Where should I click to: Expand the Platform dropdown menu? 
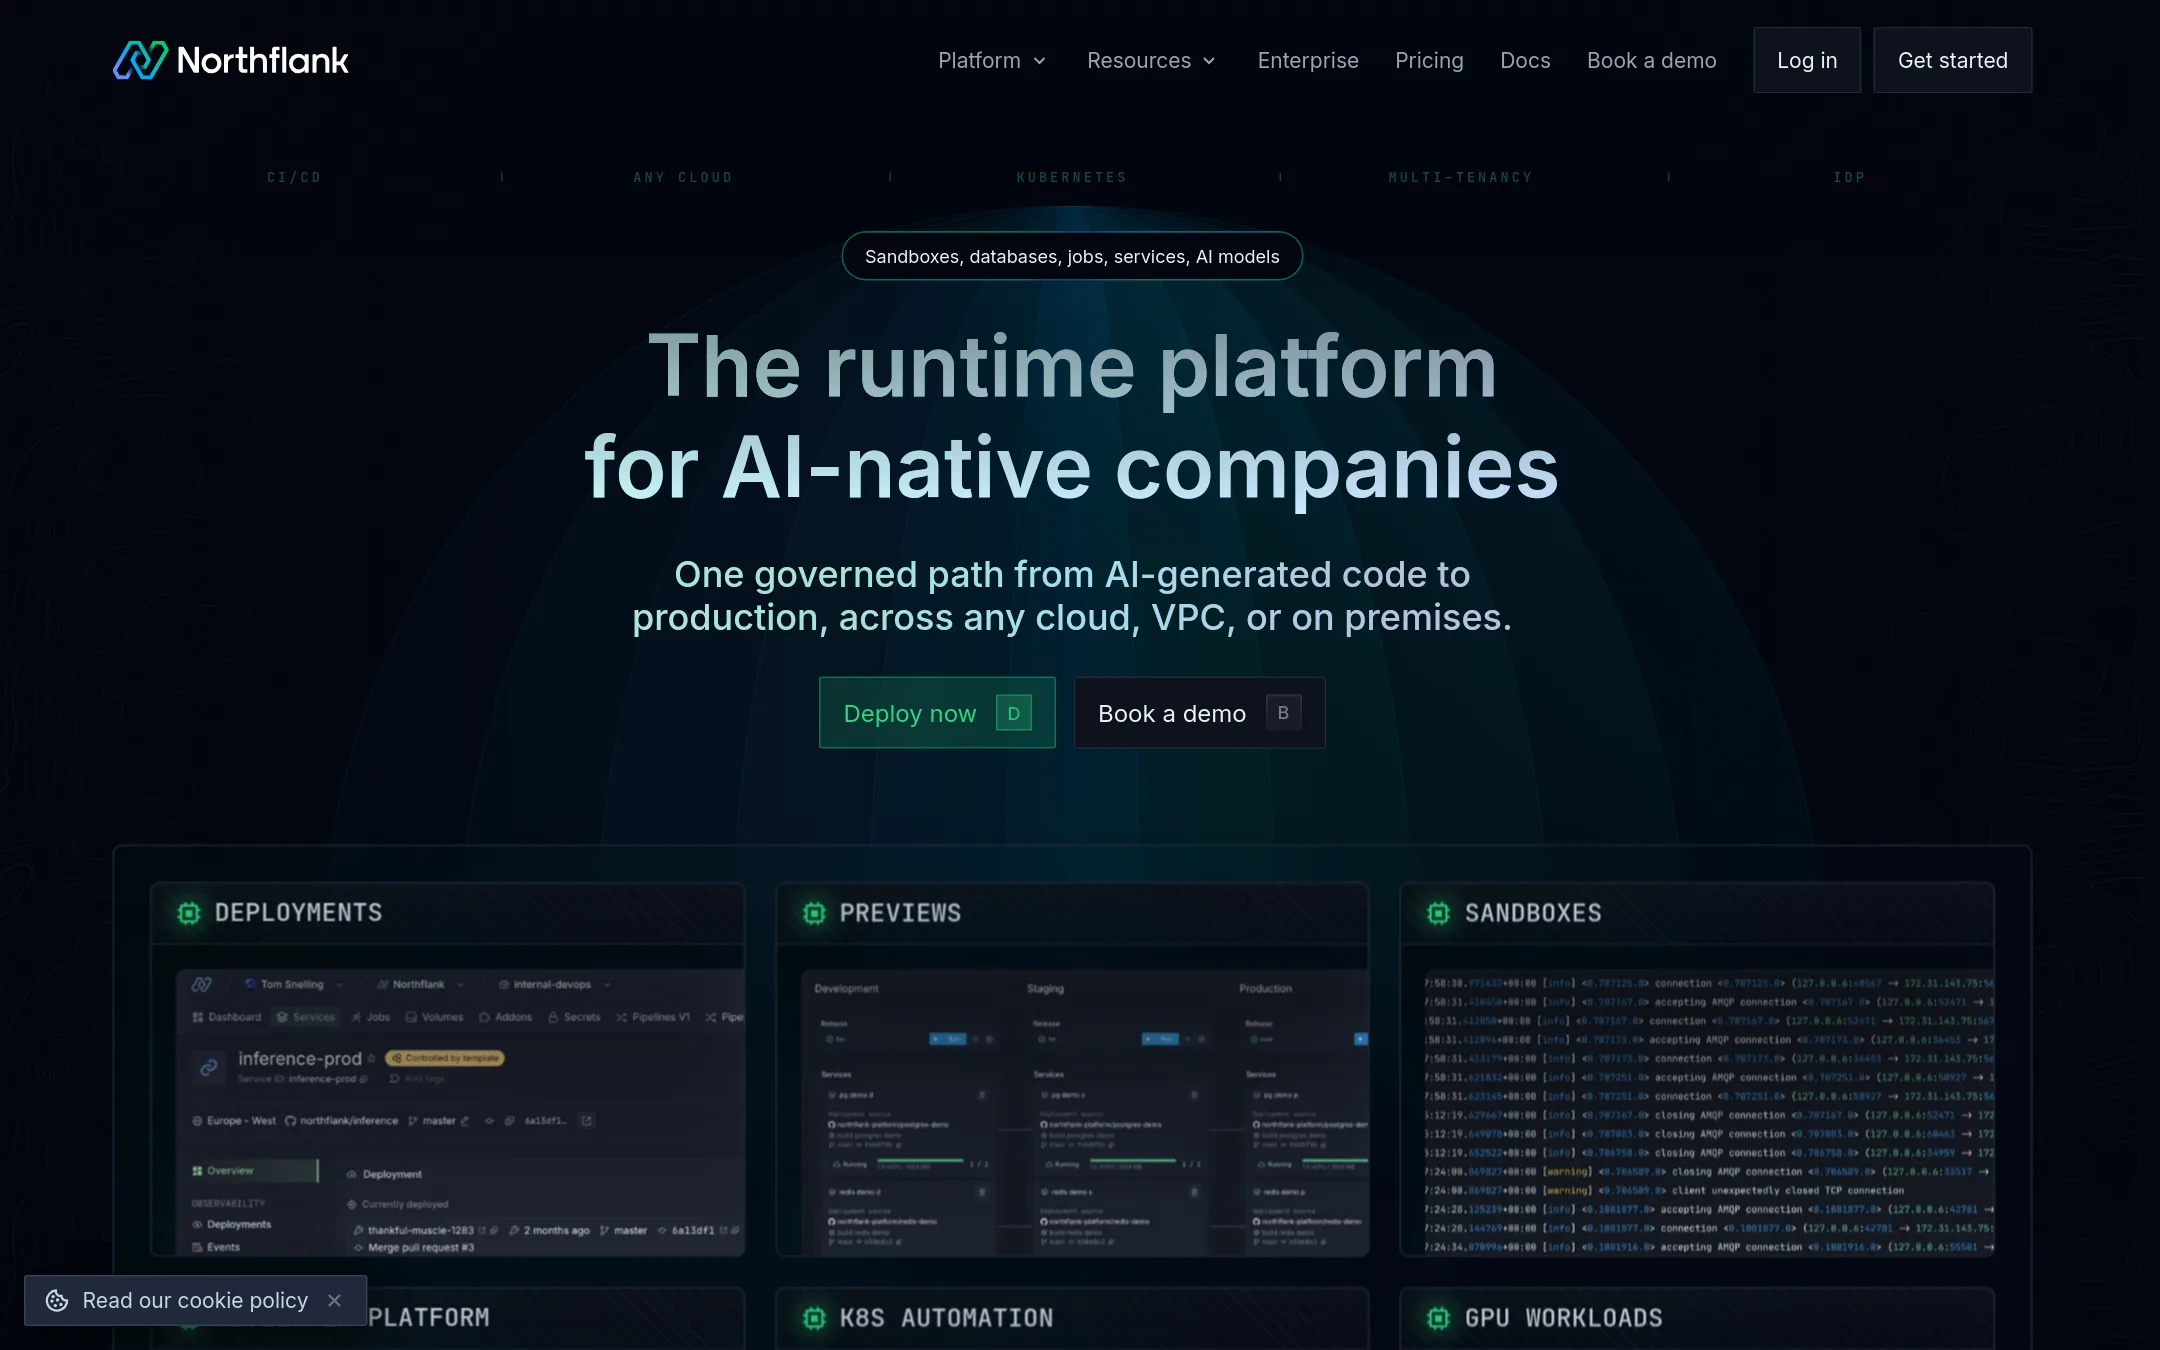[x=992, y=60]
